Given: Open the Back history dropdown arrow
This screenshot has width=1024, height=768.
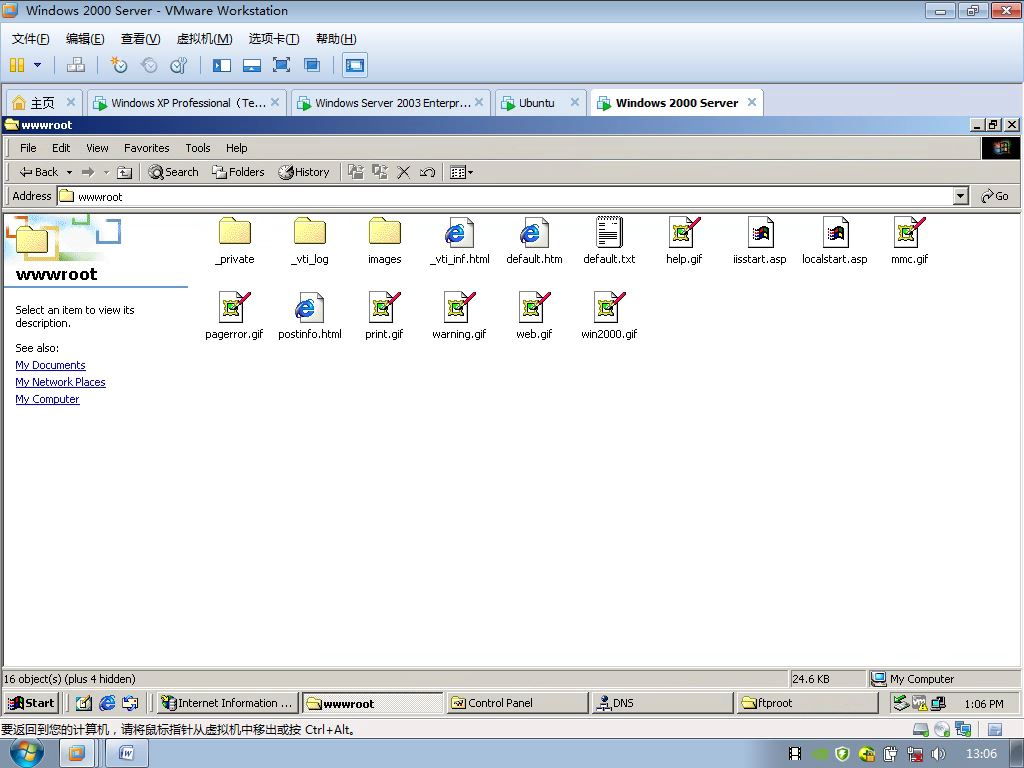Looking at the screenshot, I should 69,172.
